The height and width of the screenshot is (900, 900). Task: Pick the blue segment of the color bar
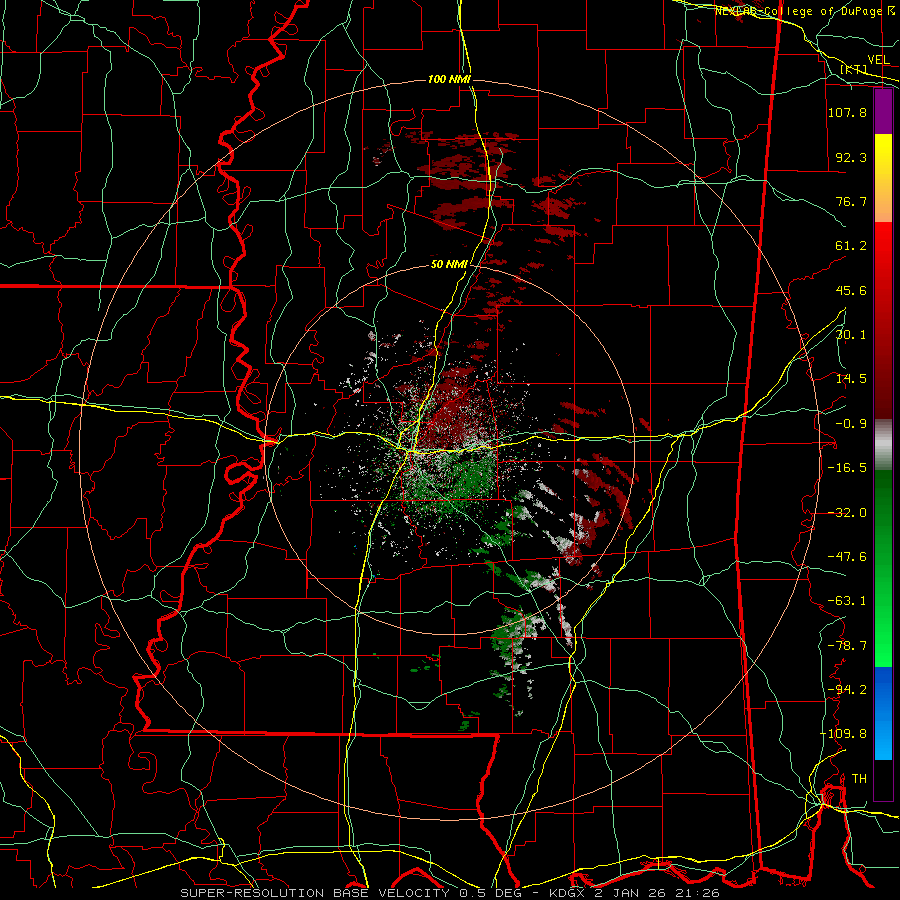[883, 713]
